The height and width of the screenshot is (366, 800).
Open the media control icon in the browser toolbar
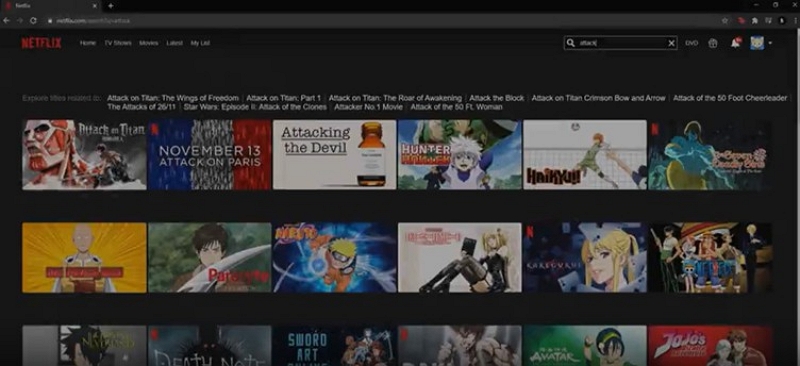click(768, 20)
